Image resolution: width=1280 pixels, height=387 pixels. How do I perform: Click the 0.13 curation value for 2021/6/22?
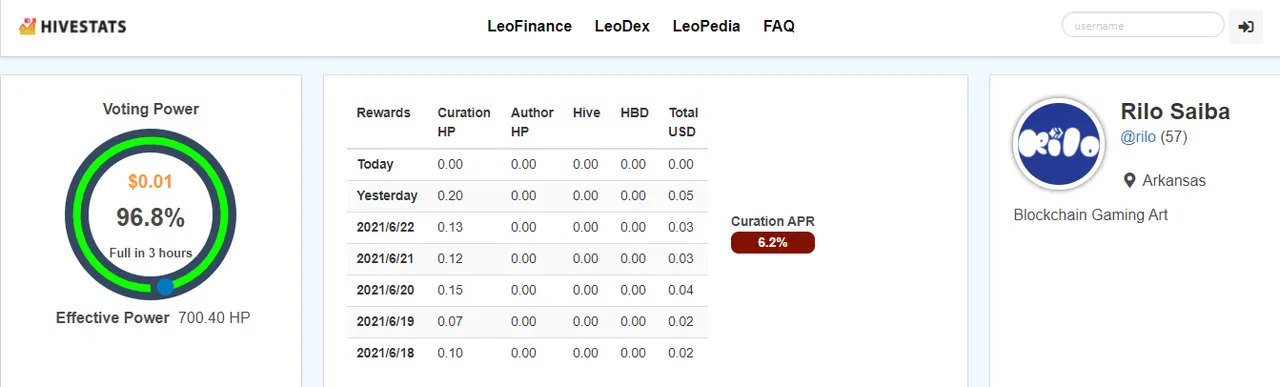tap(450, 227)
